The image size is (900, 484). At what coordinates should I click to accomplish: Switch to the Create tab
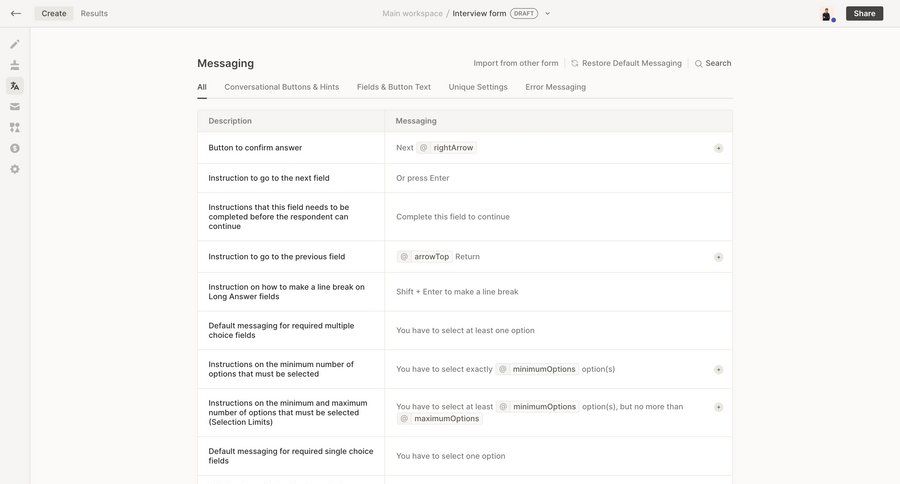(x=54, y=13)
